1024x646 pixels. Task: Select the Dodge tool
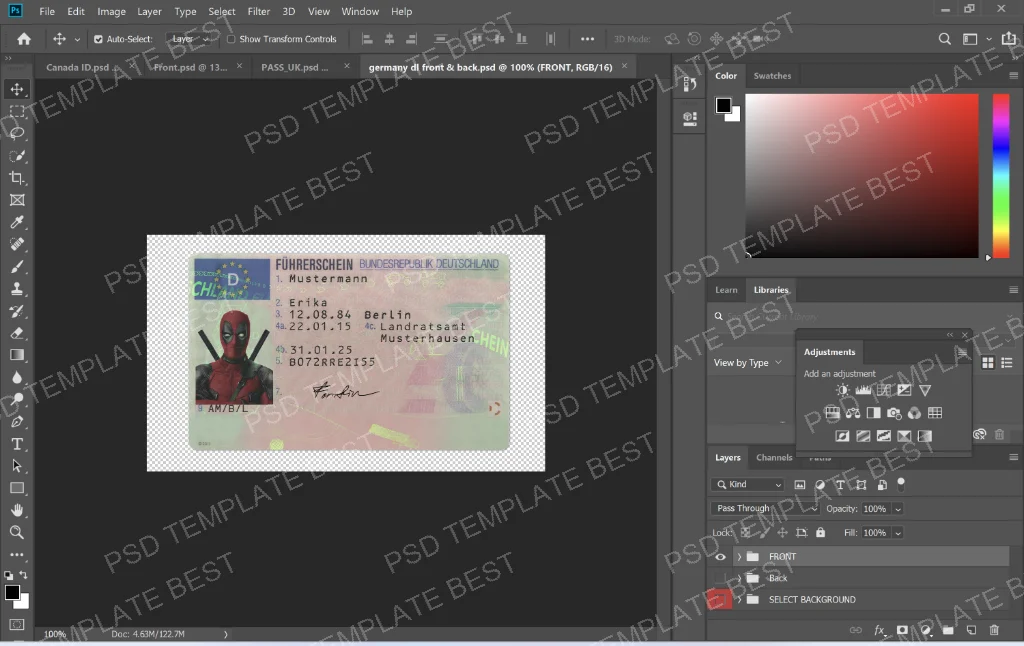pyautogui.click(x=17, y=400)
